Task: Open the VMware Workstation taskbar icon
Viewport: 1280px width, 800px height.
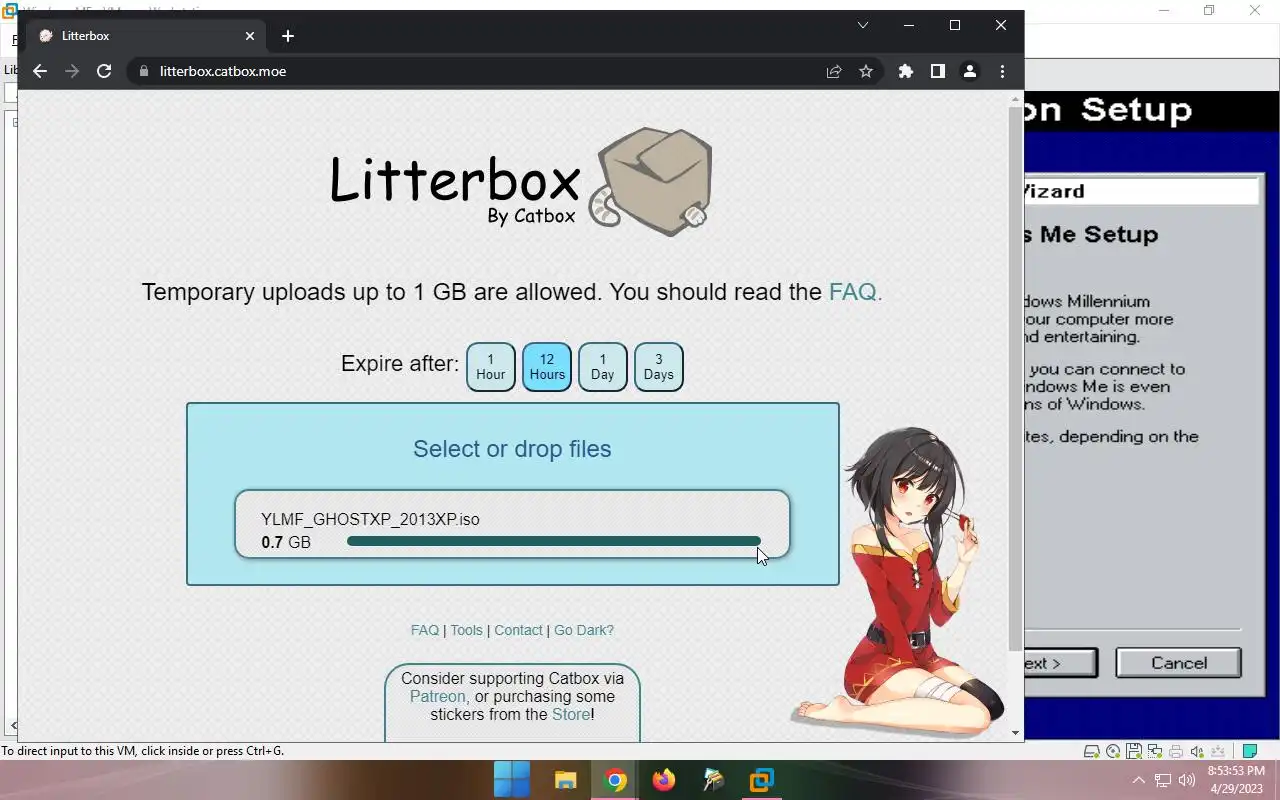Action: point(762,780)
